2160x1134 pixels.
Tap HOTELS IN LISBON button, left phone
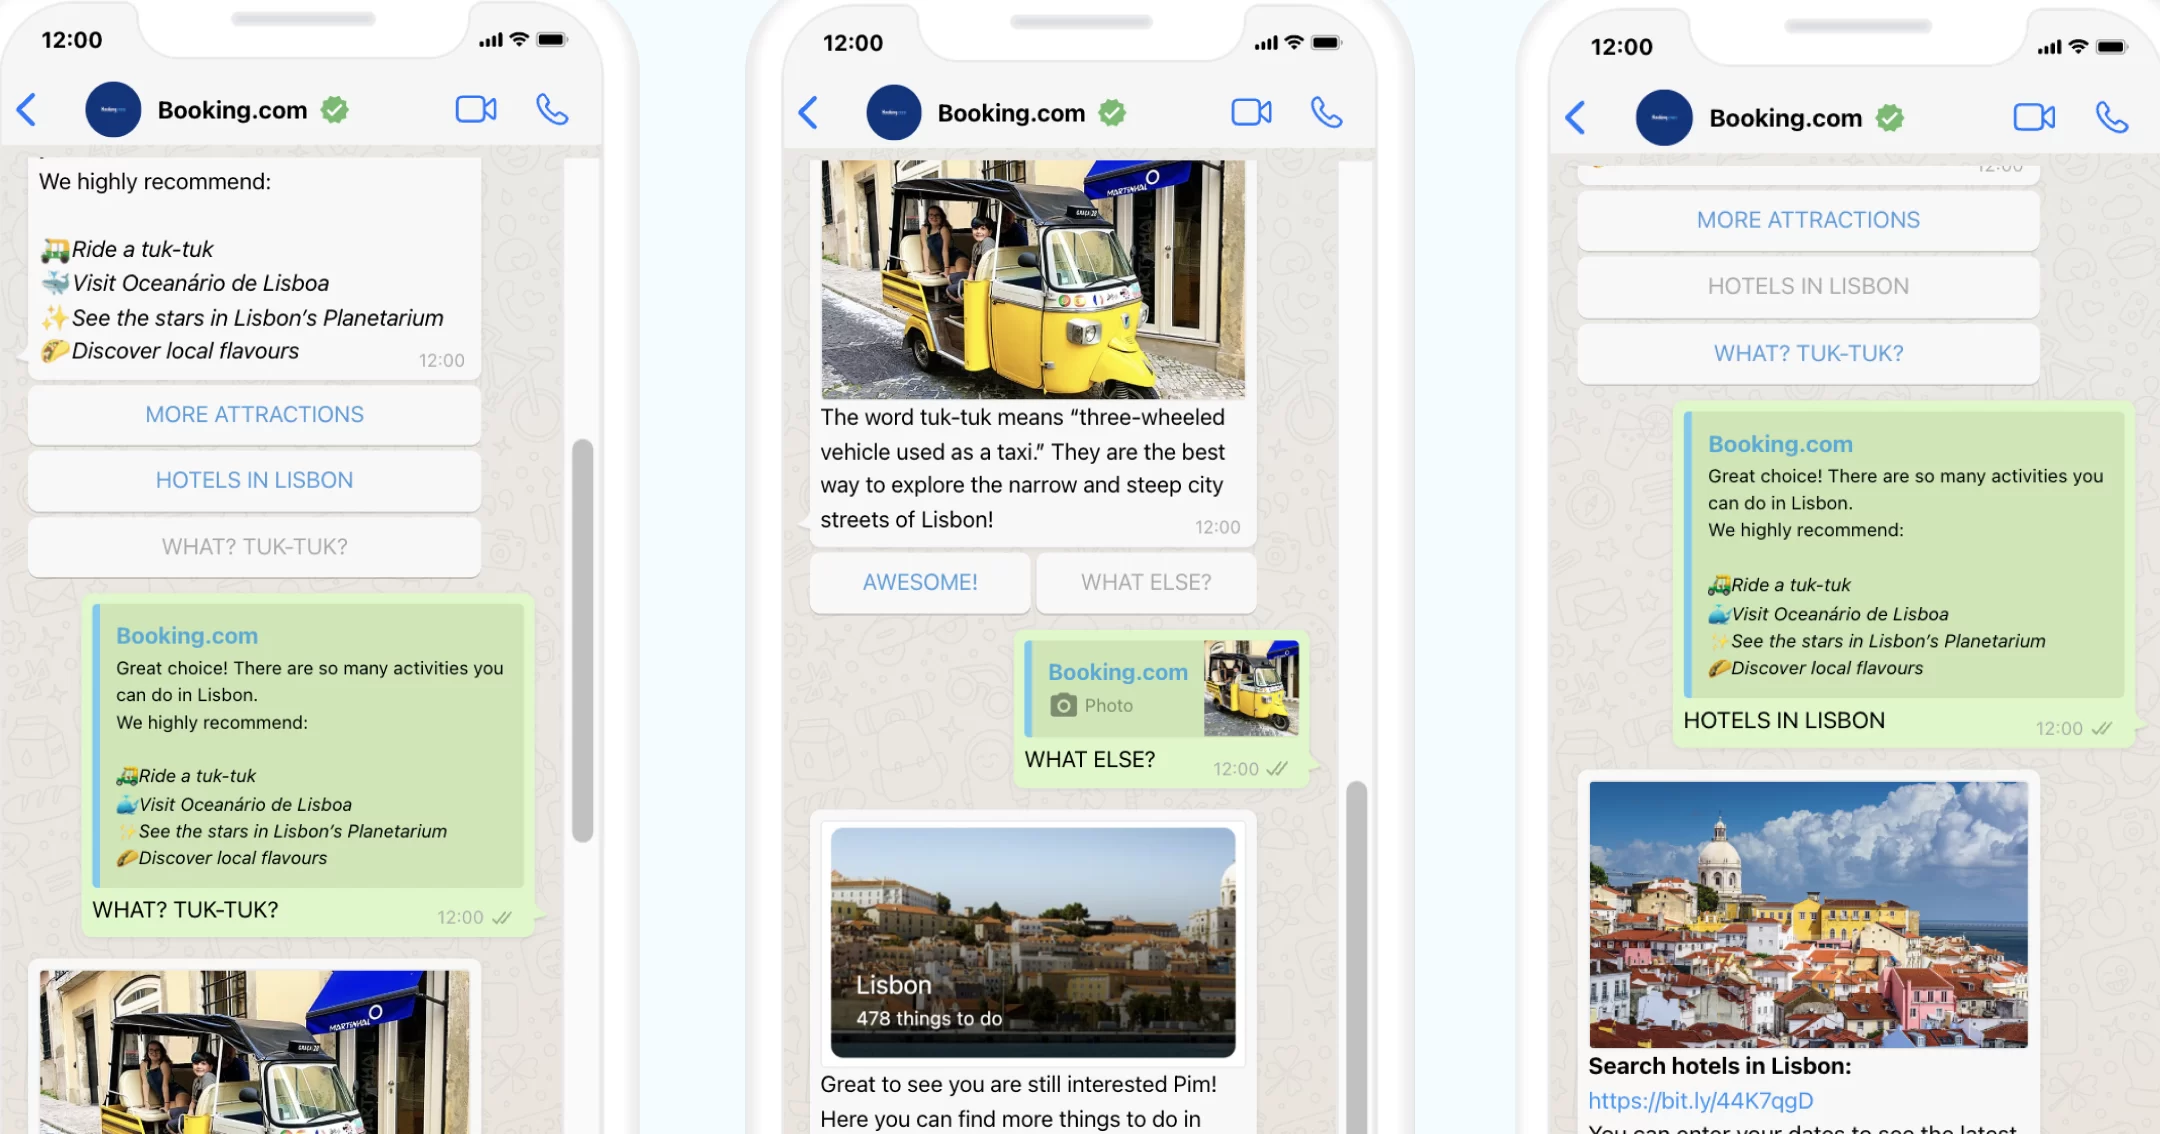254,480
